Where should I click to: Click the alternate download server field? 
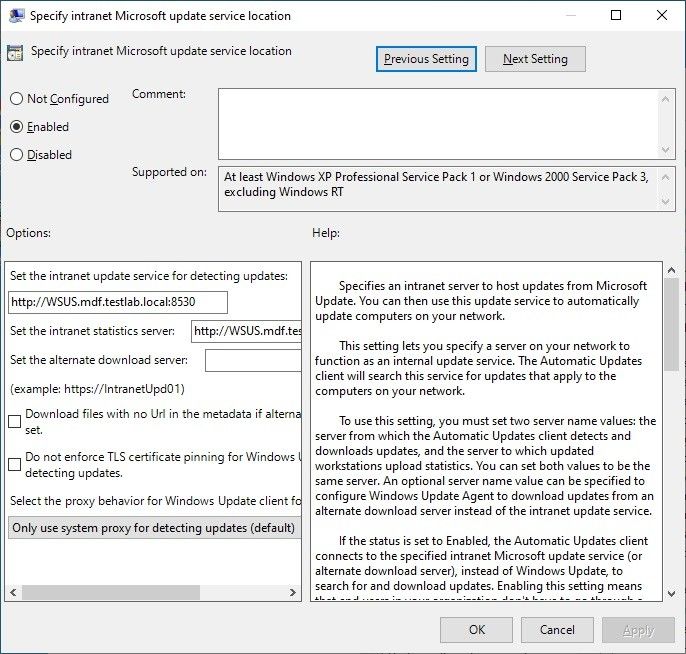253,360
